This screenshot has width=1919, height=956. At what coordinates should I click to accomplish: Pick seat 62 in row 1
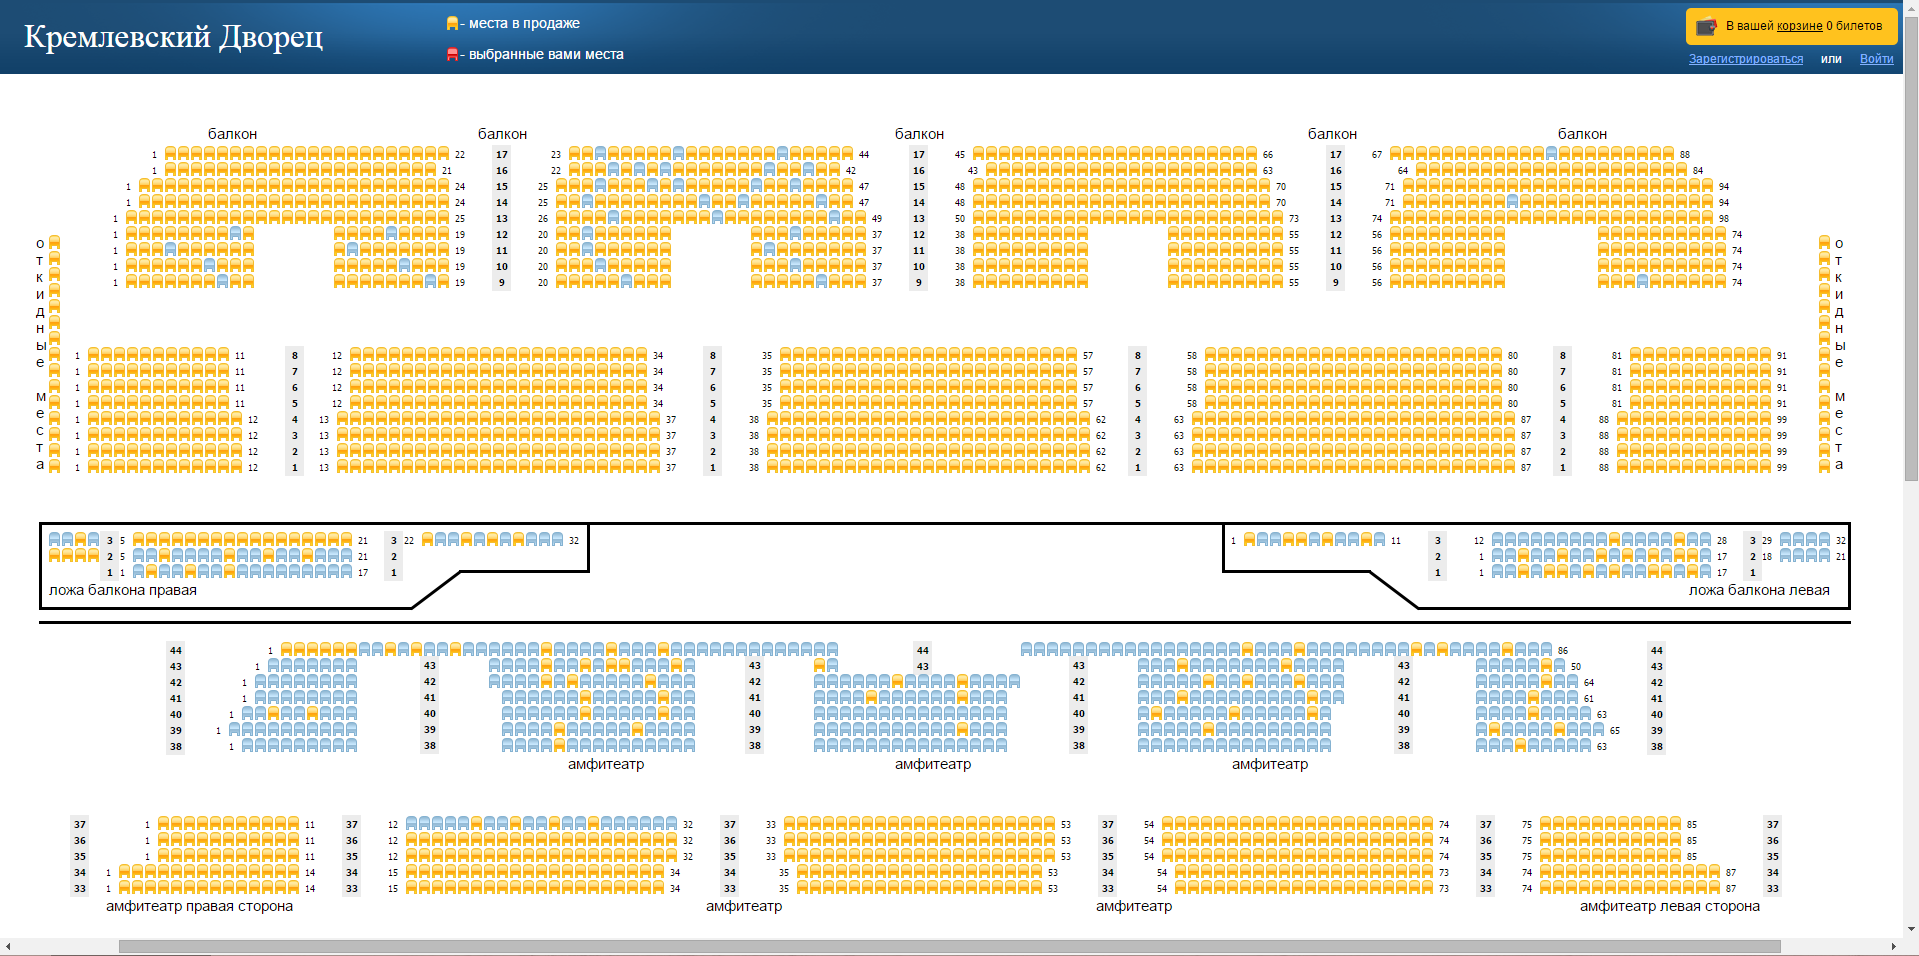(1085, 467)
